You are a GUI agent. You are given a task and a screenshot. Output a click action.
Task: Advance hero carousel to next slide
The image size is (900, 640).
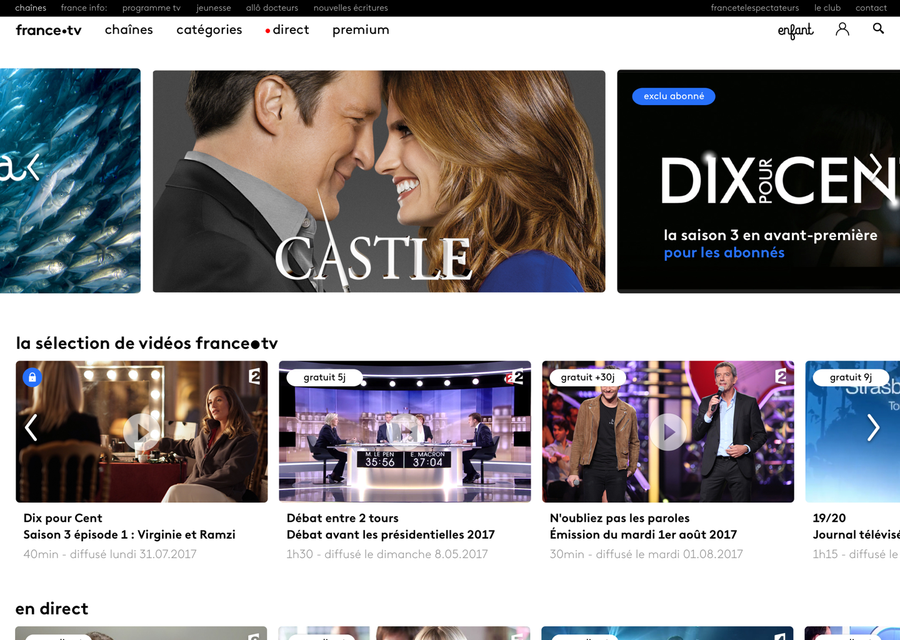(x=878, y=168)
